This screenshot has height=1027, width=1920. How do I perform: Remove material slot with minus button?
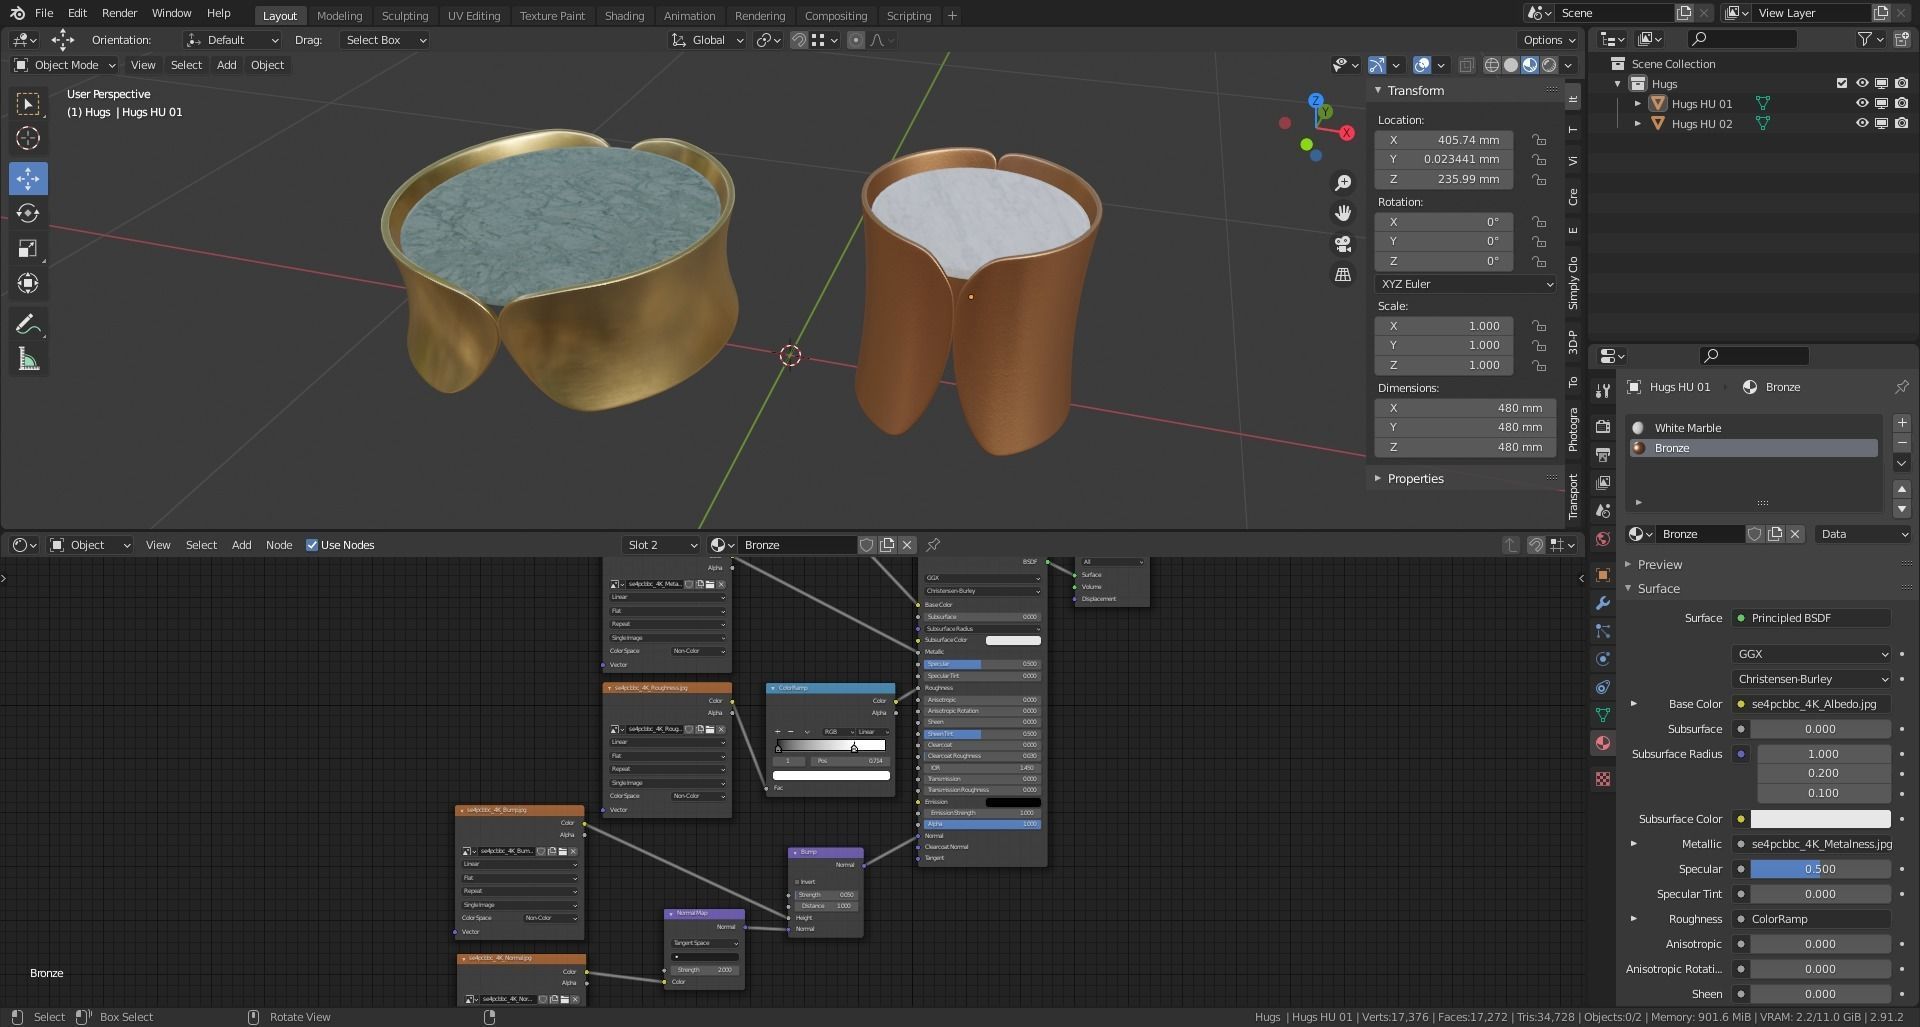(x=1902, y=443)
